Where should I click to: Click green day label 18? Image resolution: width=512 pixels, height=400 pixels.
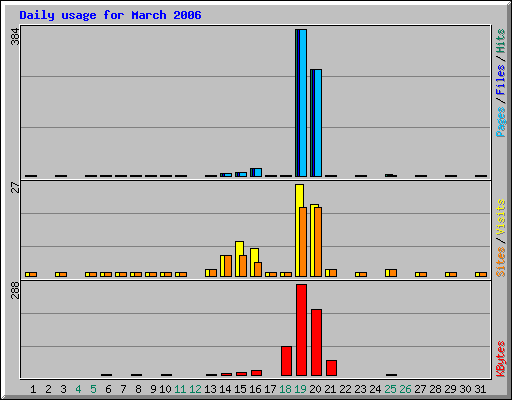tap(285, 389)
